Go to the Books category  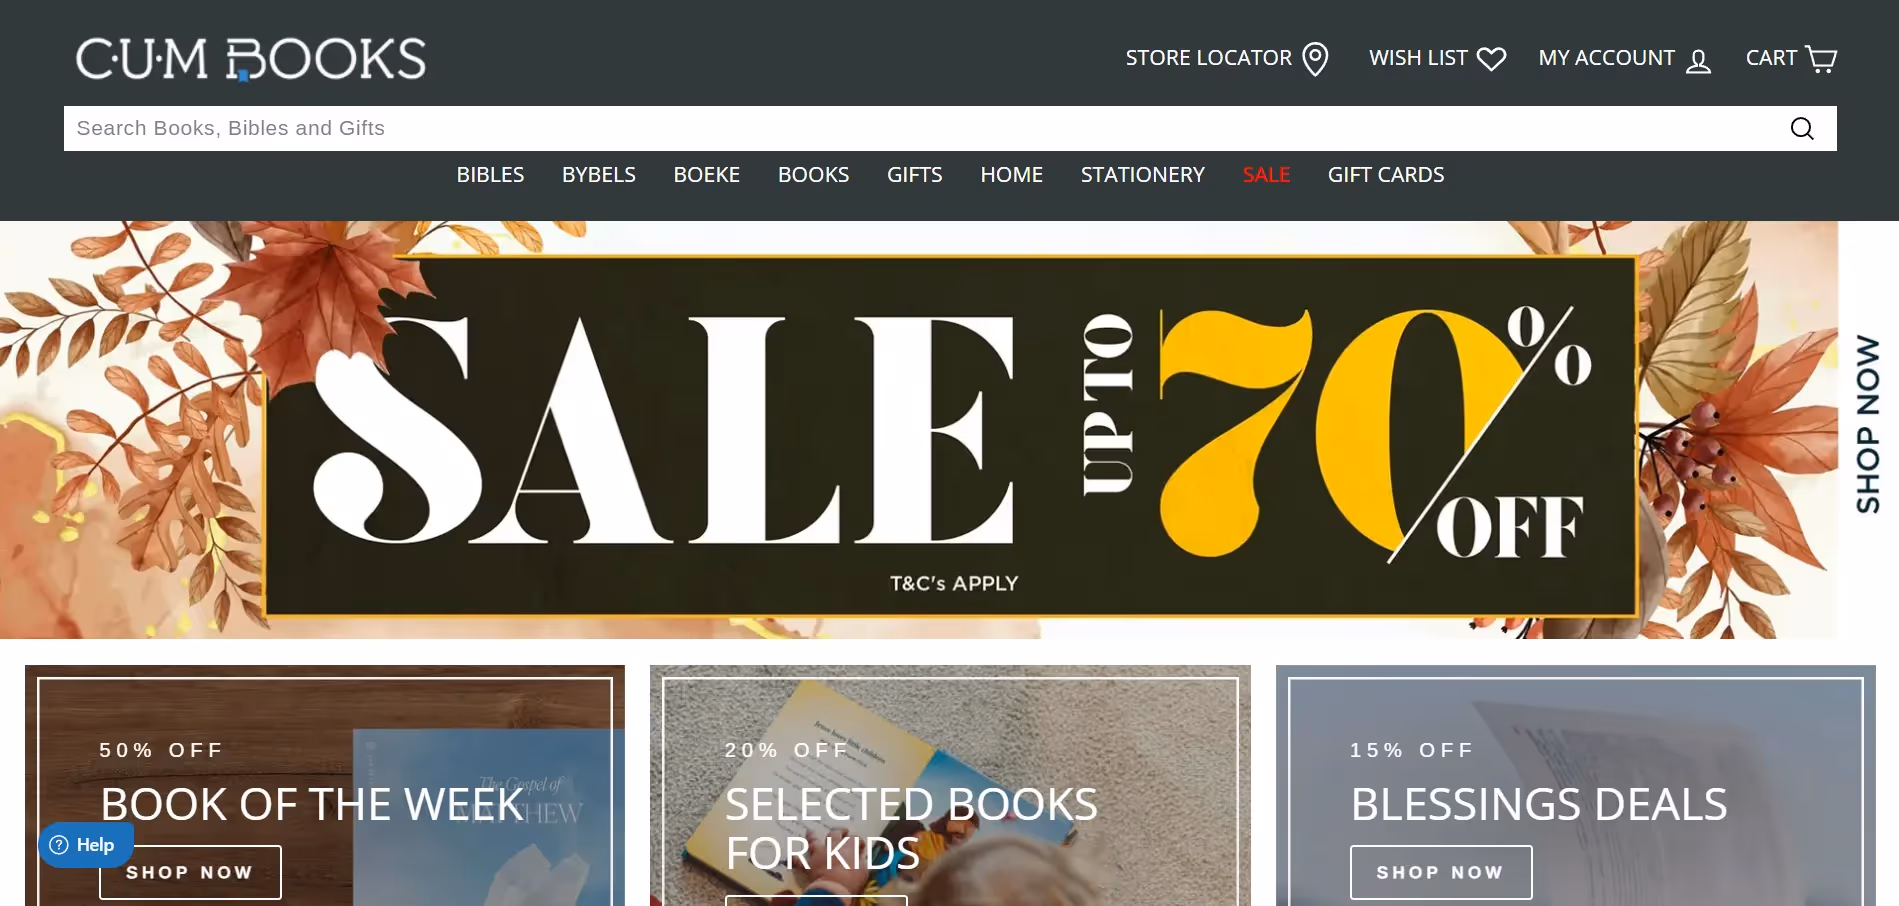tap(814, 175)
